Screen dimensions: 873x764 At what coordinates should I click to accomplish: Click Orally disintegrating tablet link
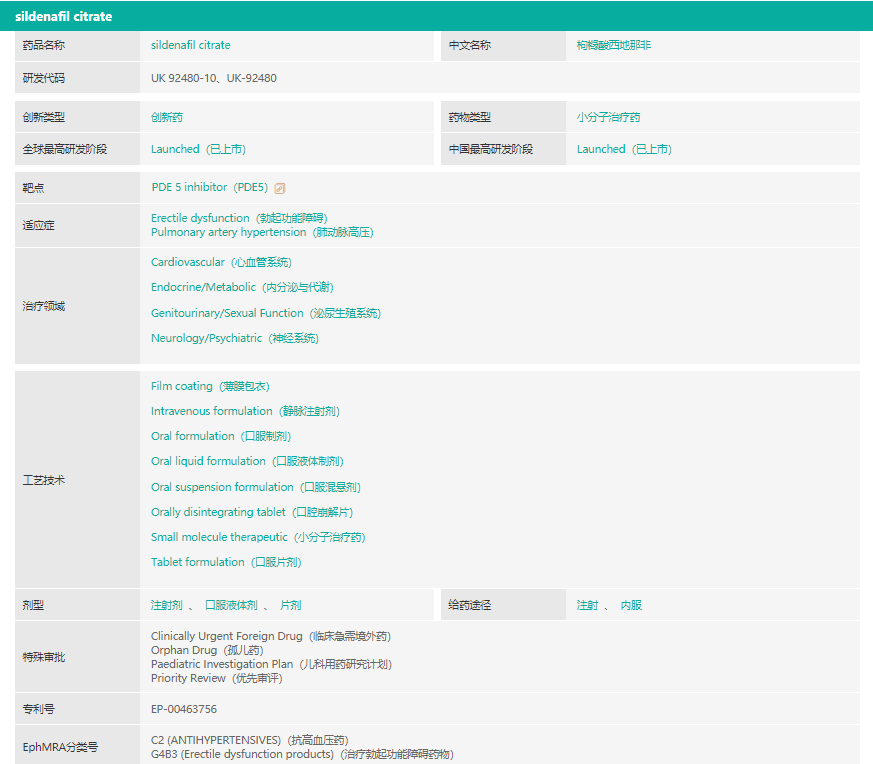click(x=252, y=512)
